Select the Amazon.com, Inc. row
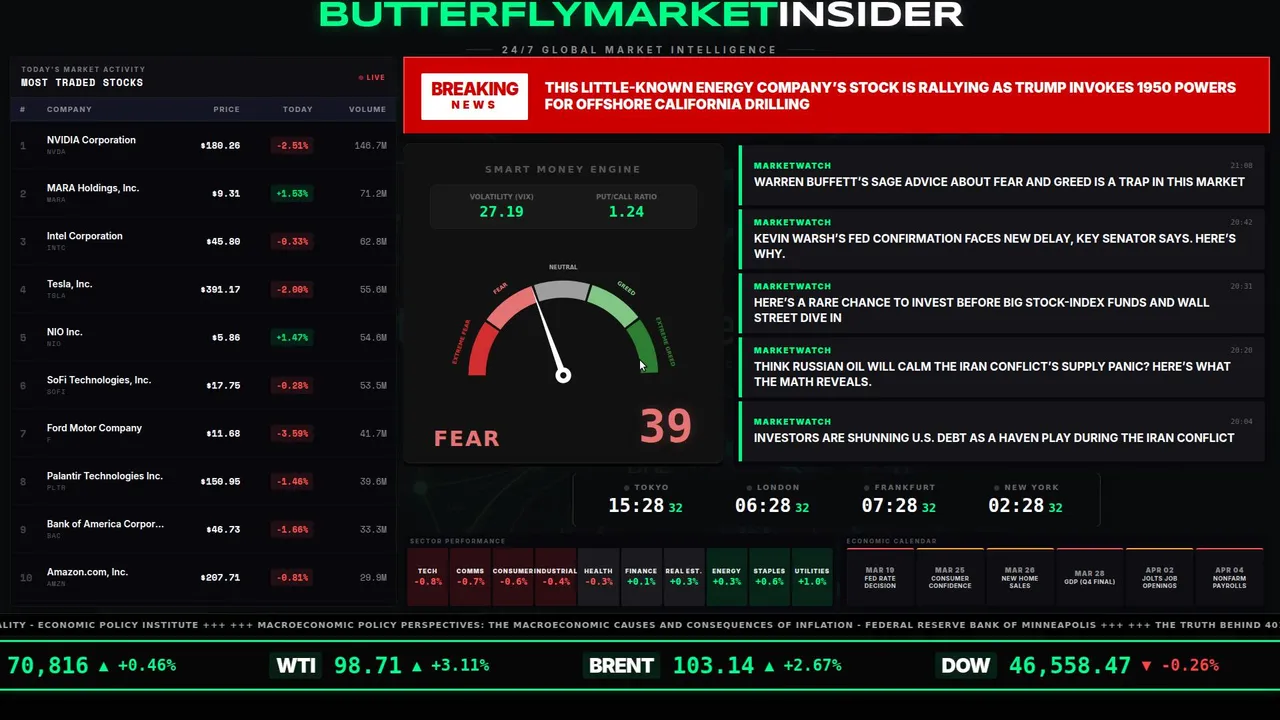Viewport: 1280px width, 720px height. (203, 577)
